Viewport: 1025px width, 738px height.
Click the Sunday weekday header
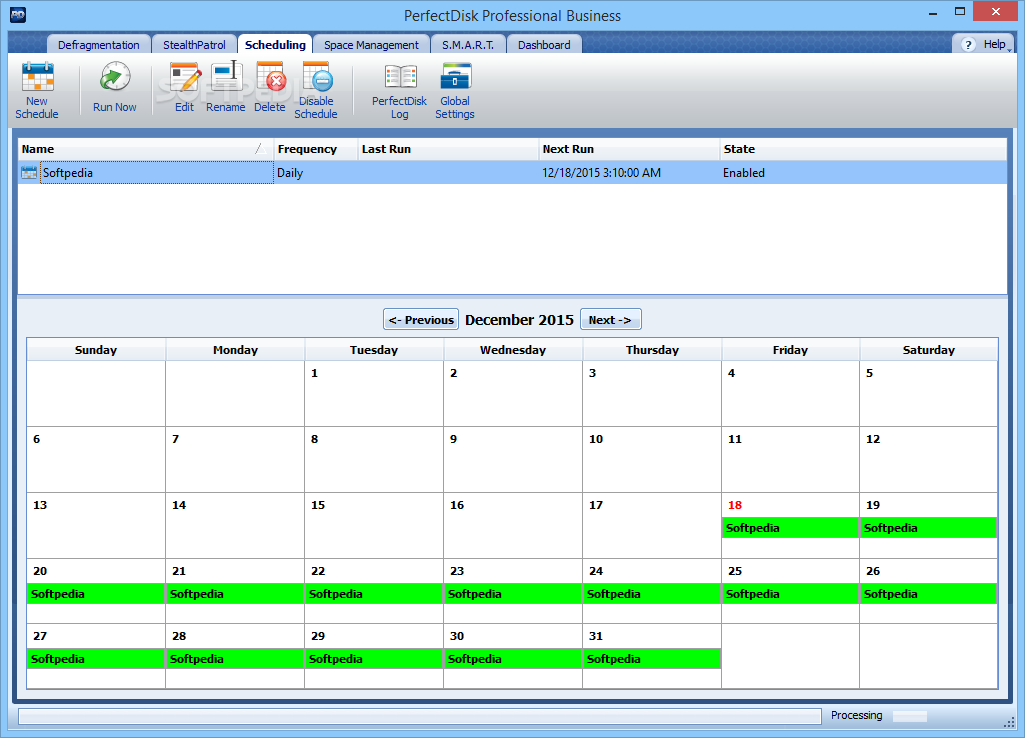tap(95, 350)
